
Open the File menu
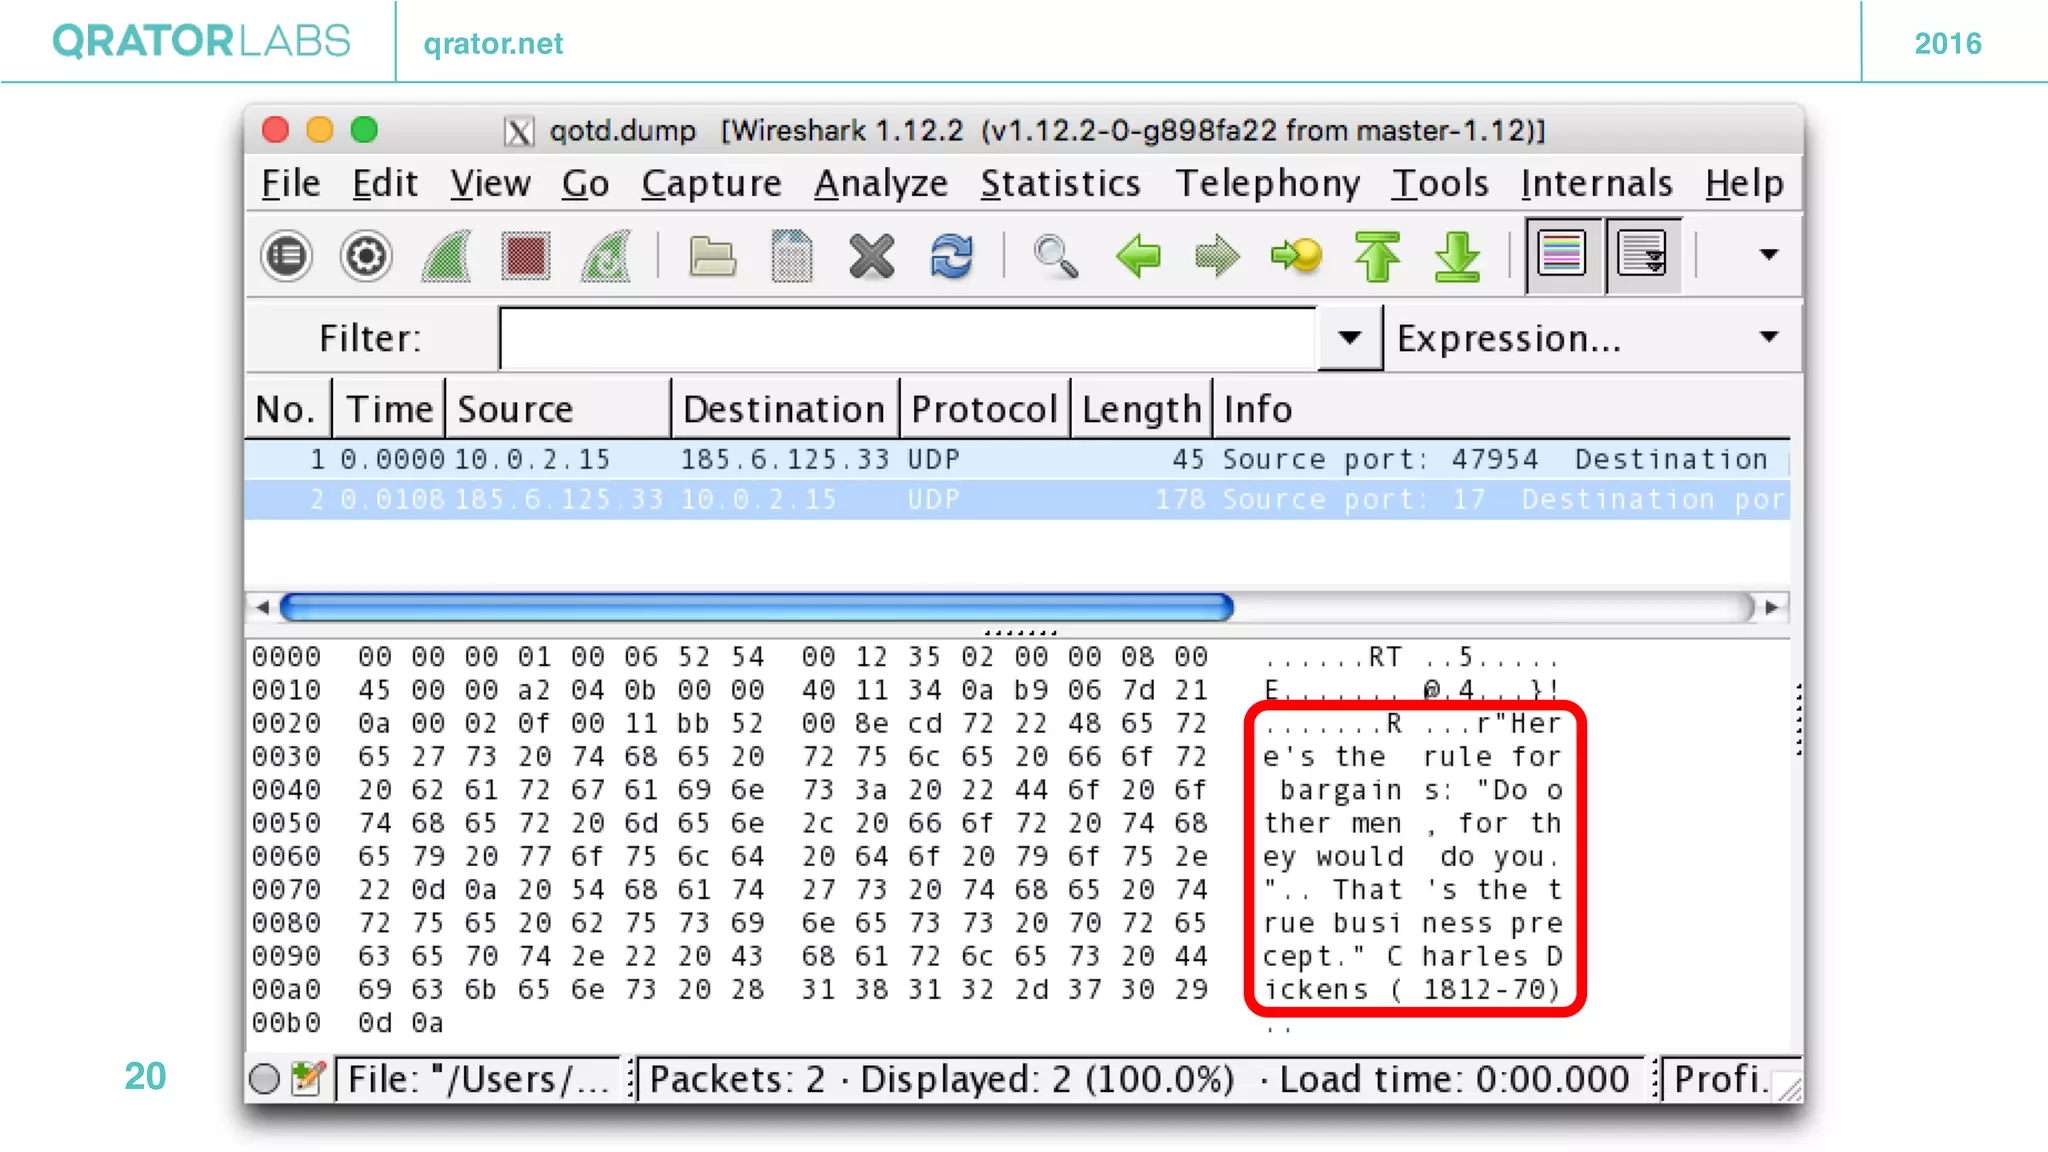(291, 184)
